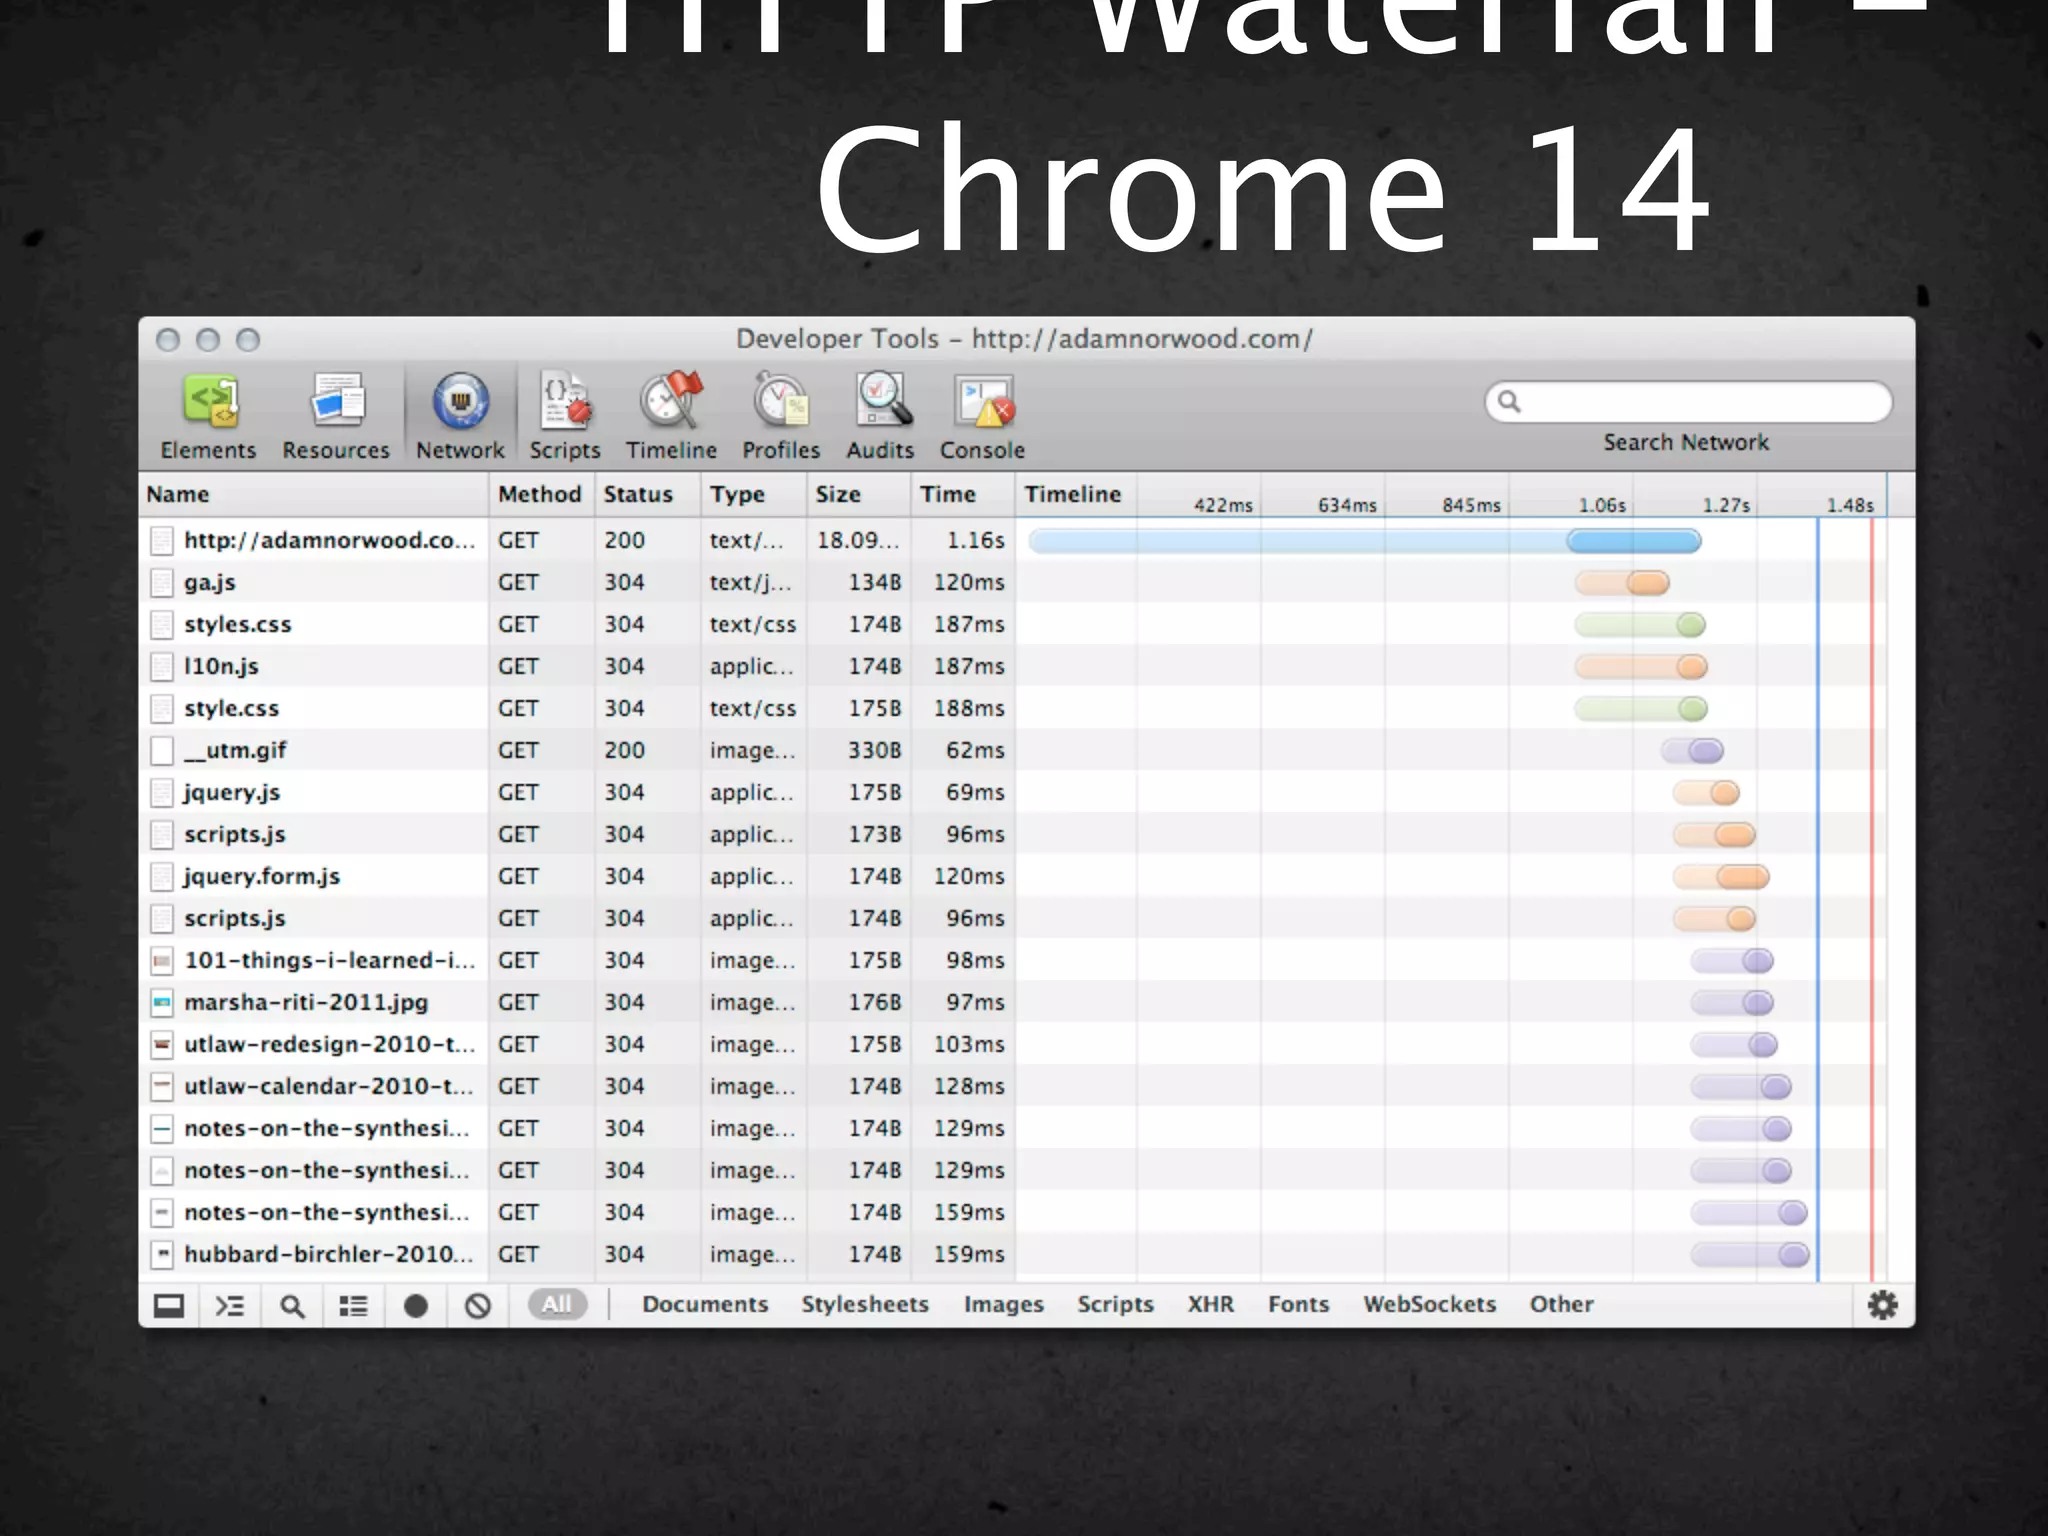Sort by the Time column header
The height and width of the screenshot is (1536, 2048).
[x=963, y=494]
